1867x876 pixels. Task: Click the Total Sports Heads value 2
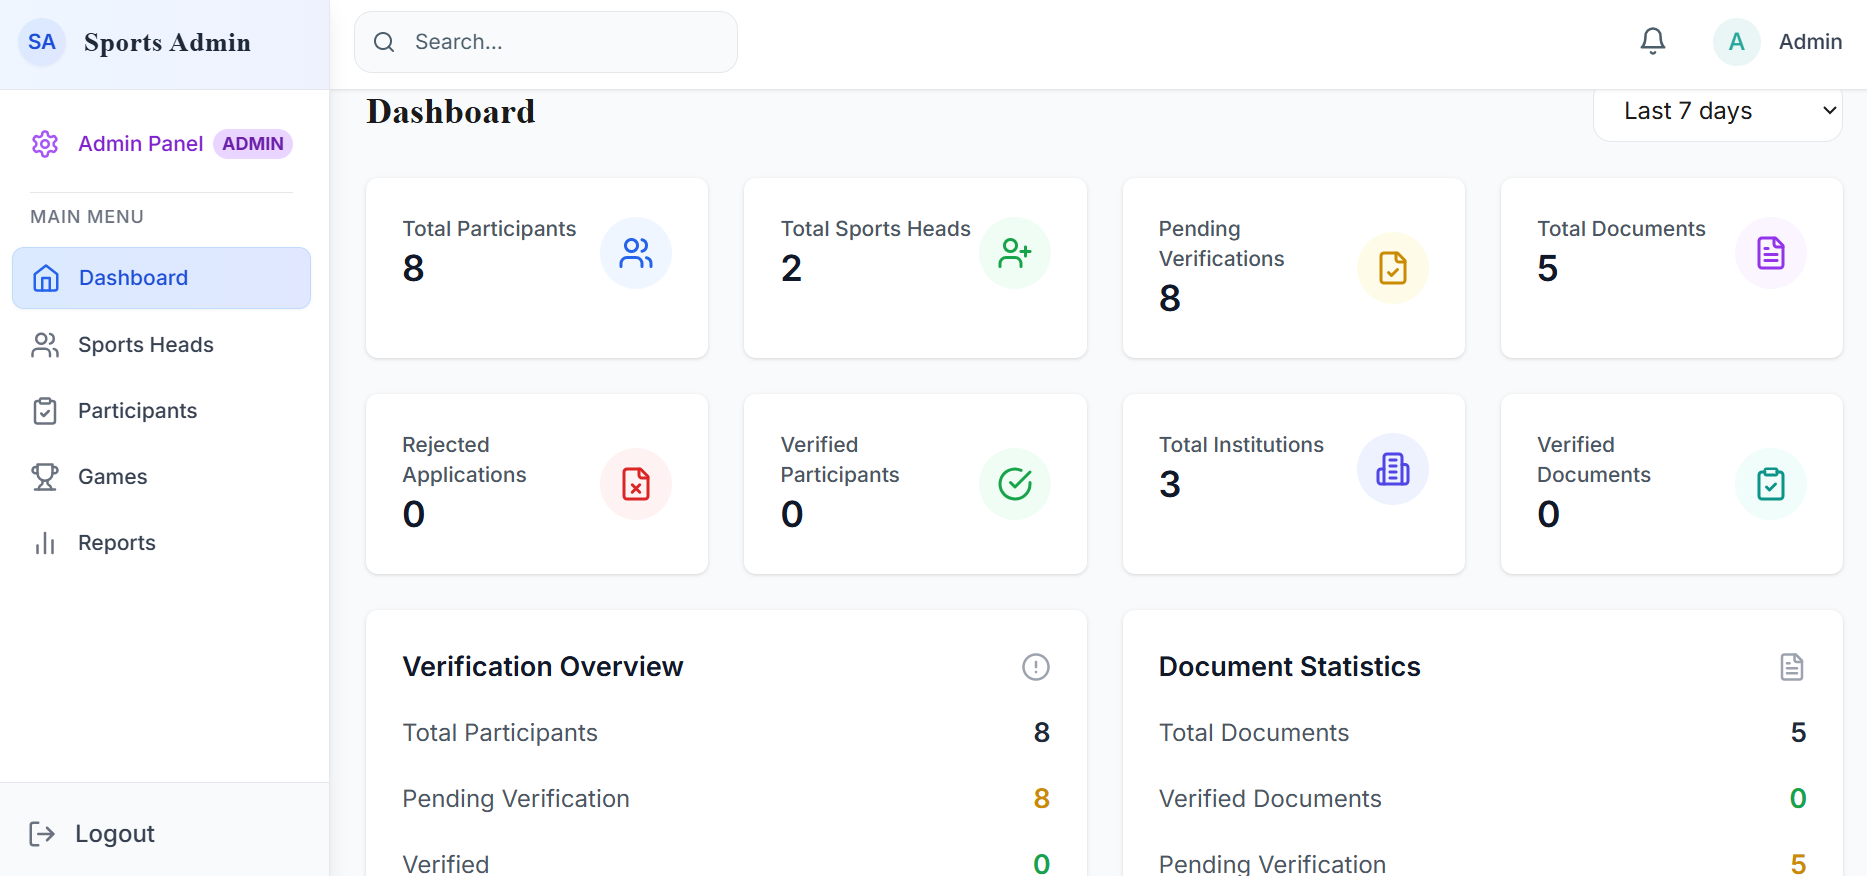pyautogui.click(x=791, y=268)
